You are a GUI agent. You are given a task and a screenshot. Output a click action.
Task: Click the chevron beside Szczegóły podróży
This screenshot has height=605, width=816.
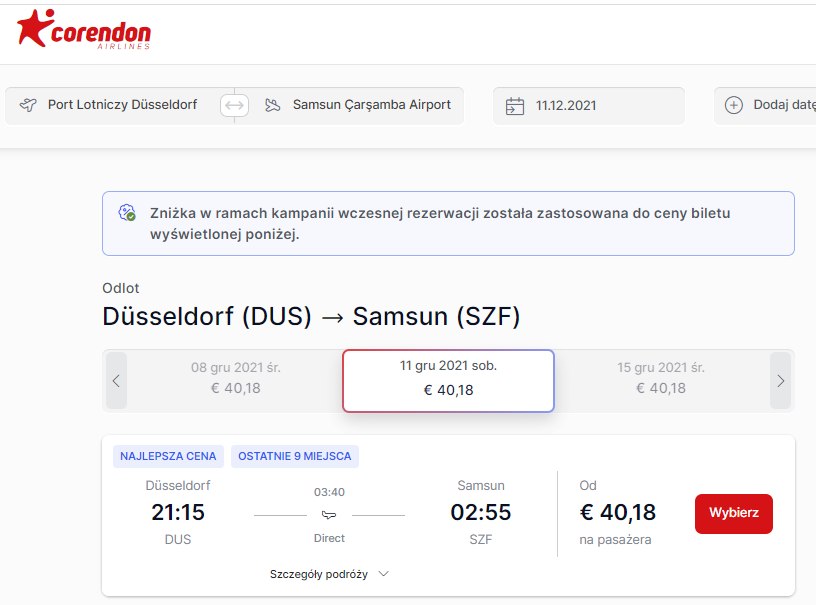384,574
